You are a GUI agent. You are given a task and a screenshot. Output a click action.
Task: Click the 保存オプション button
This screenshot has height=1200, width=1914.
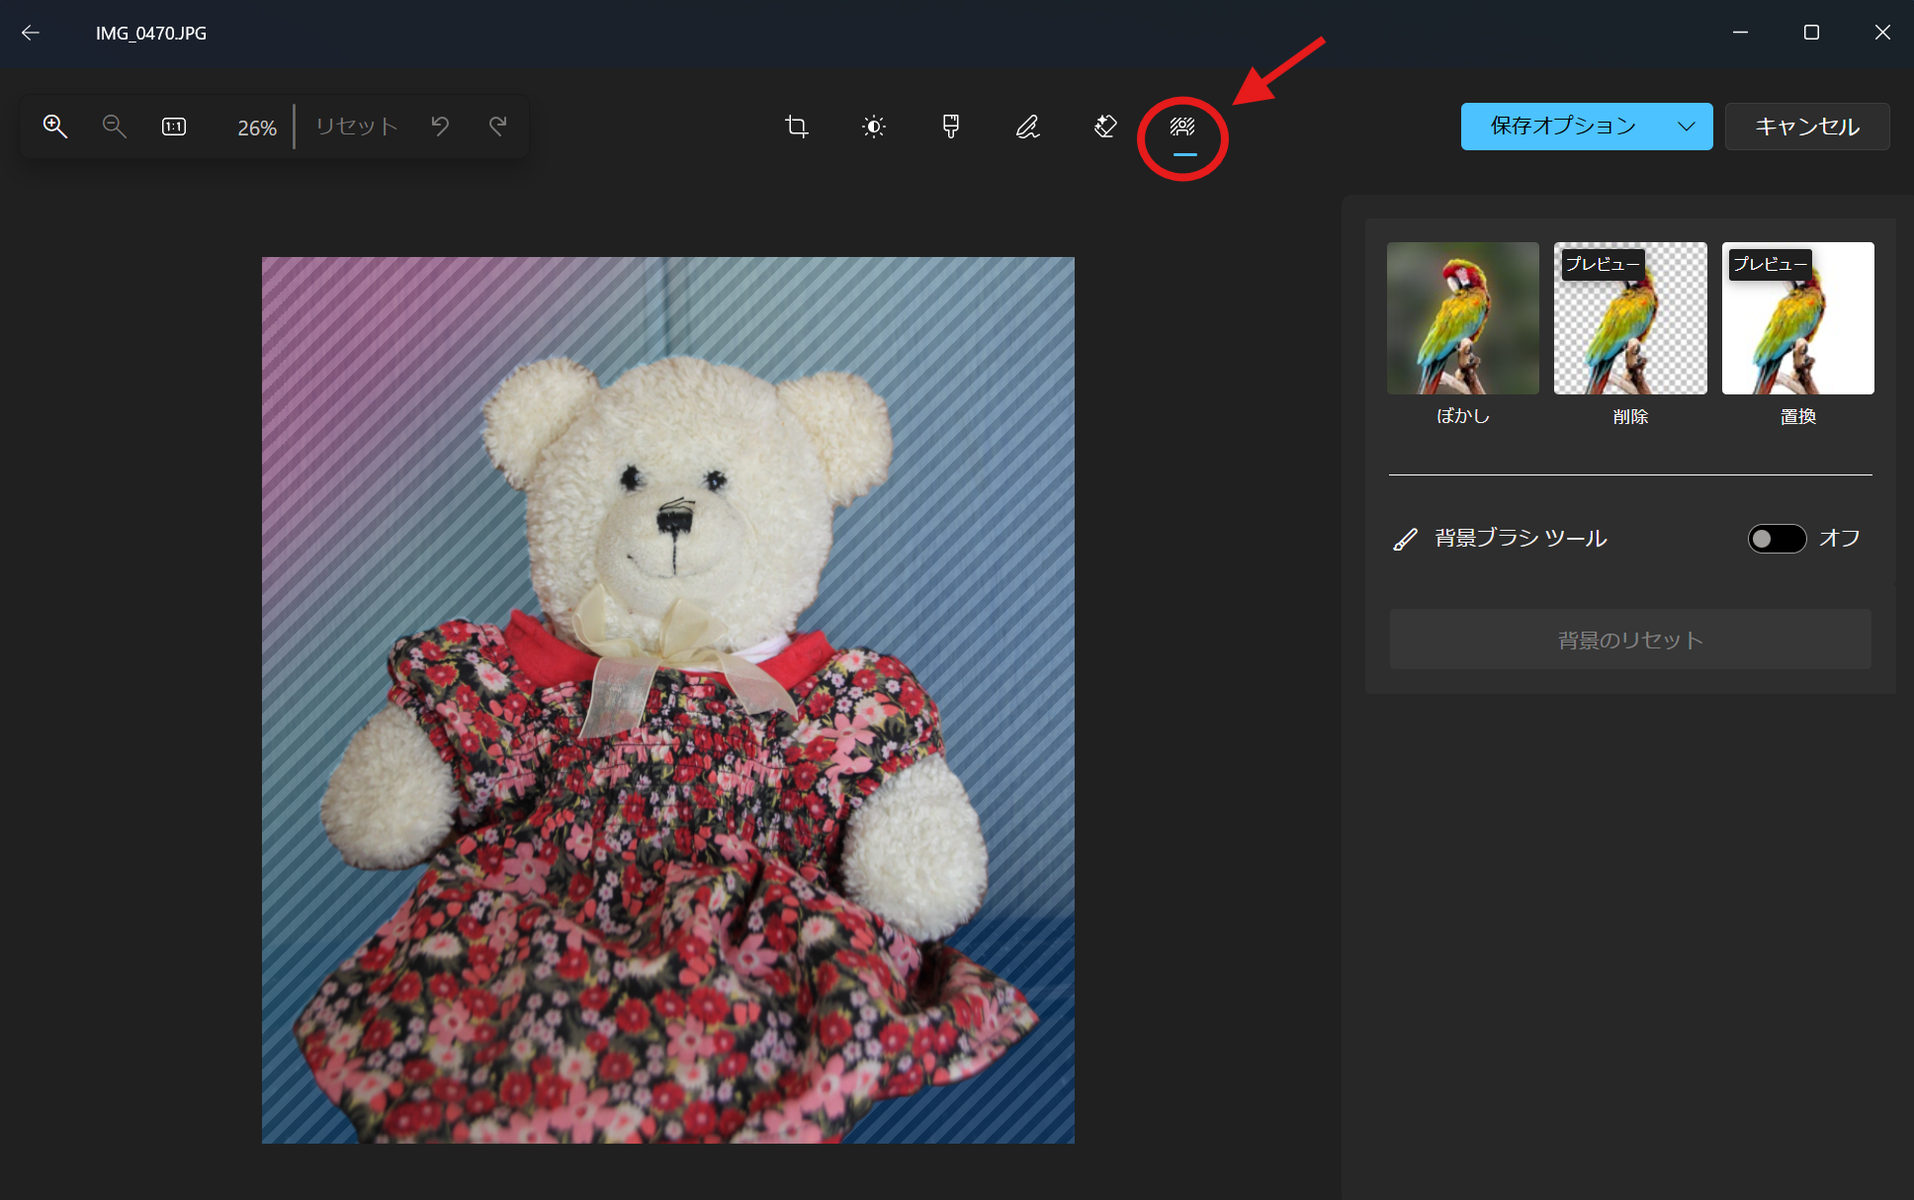[1562, 127]
